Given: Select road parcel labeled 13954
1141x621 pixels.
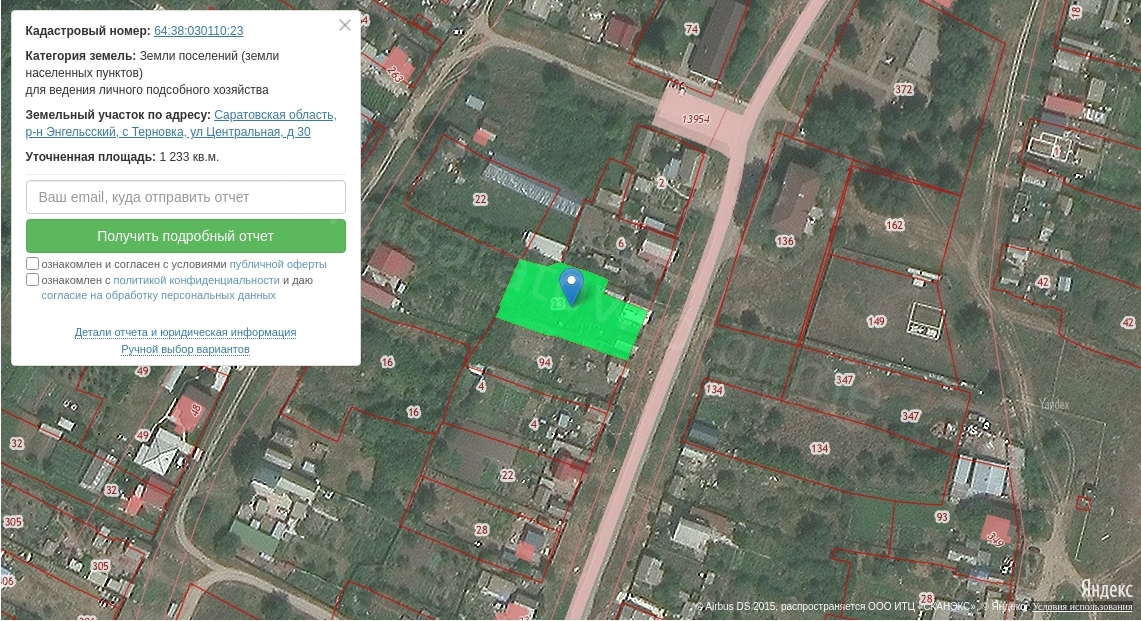Looking at the screenshot, I should [696, 120].
